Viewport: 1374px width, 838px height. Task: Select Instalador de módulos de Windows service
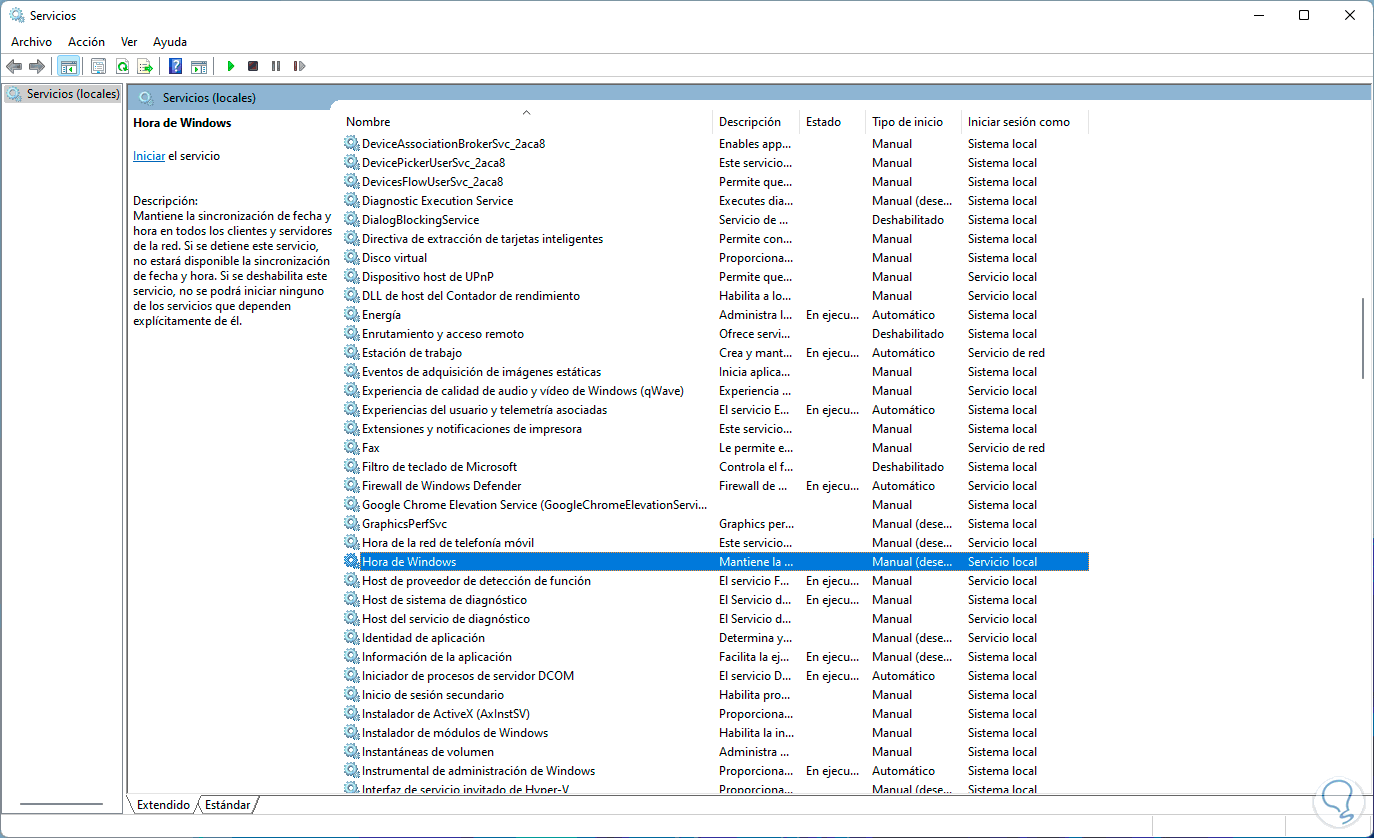715,733
